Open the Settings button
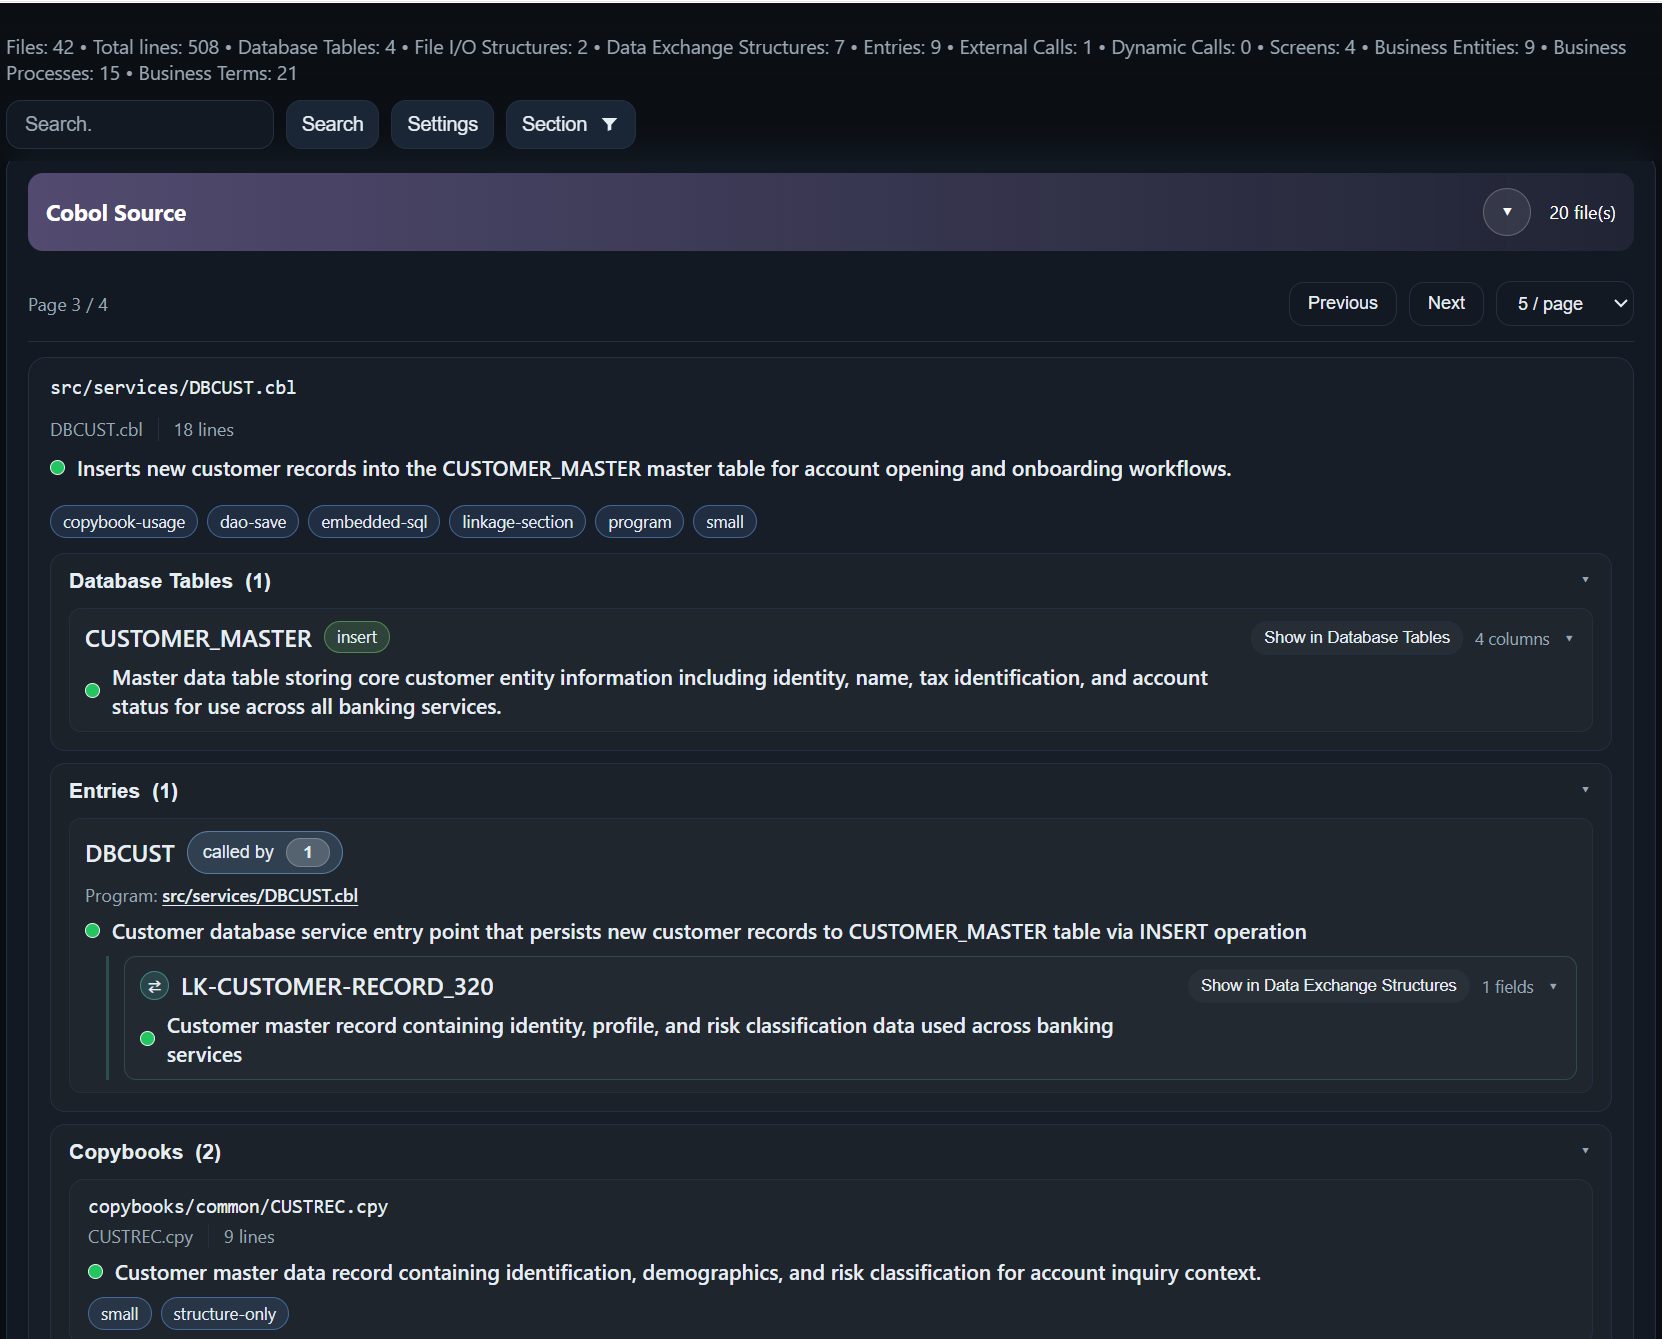The width and height of the screenshot is (1662, 1339). (x=442, y=124)
